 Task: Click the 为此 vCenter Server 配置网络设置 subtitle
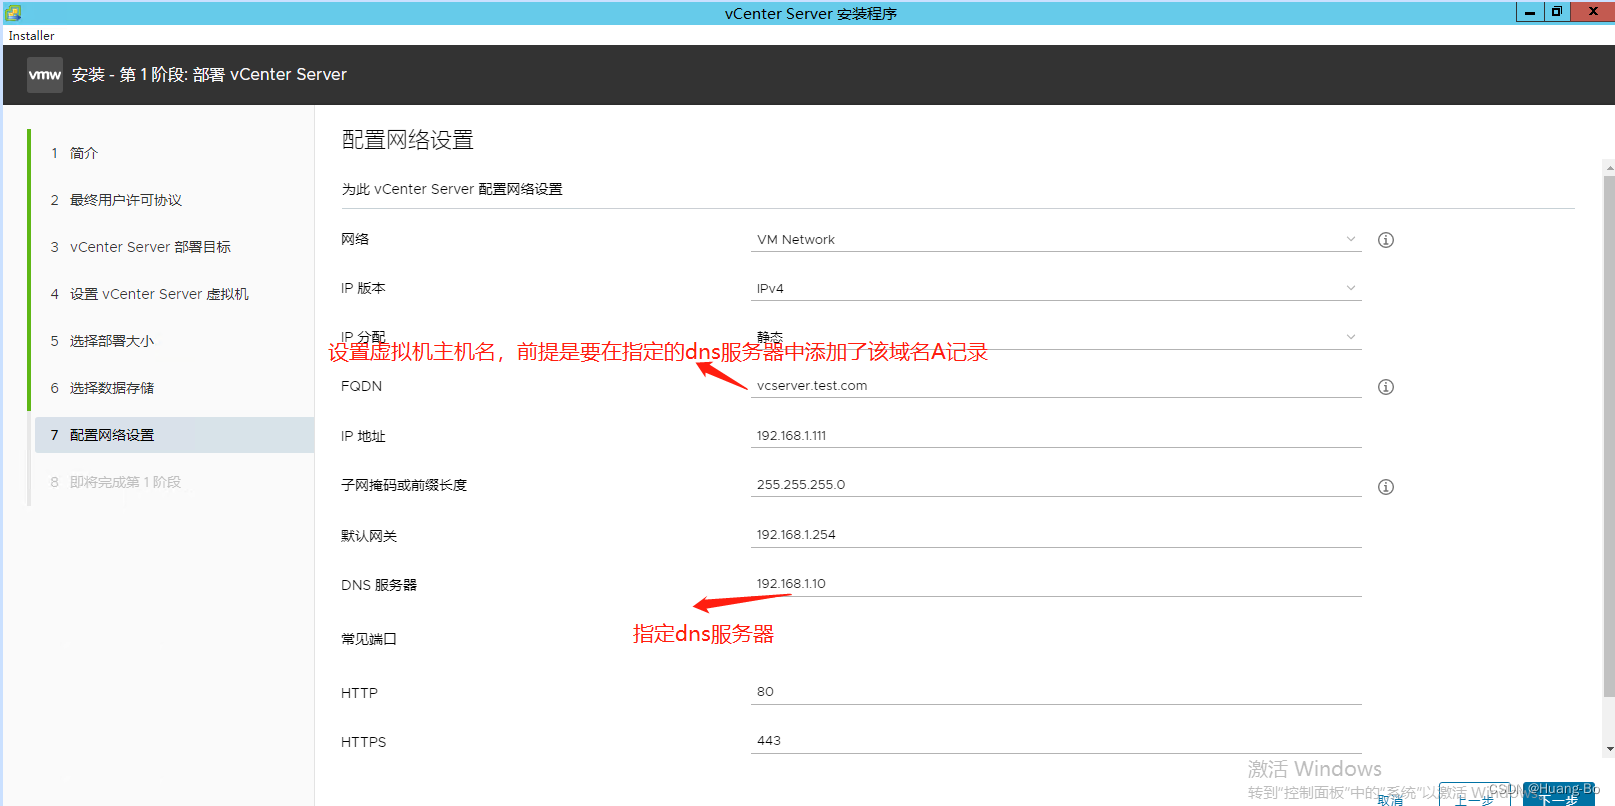click(x=452, y=189)
